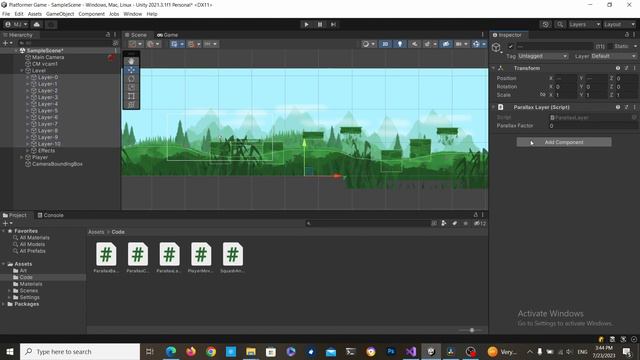Open the File menu
Screen dimensions: 640x360
coord(6,14)
